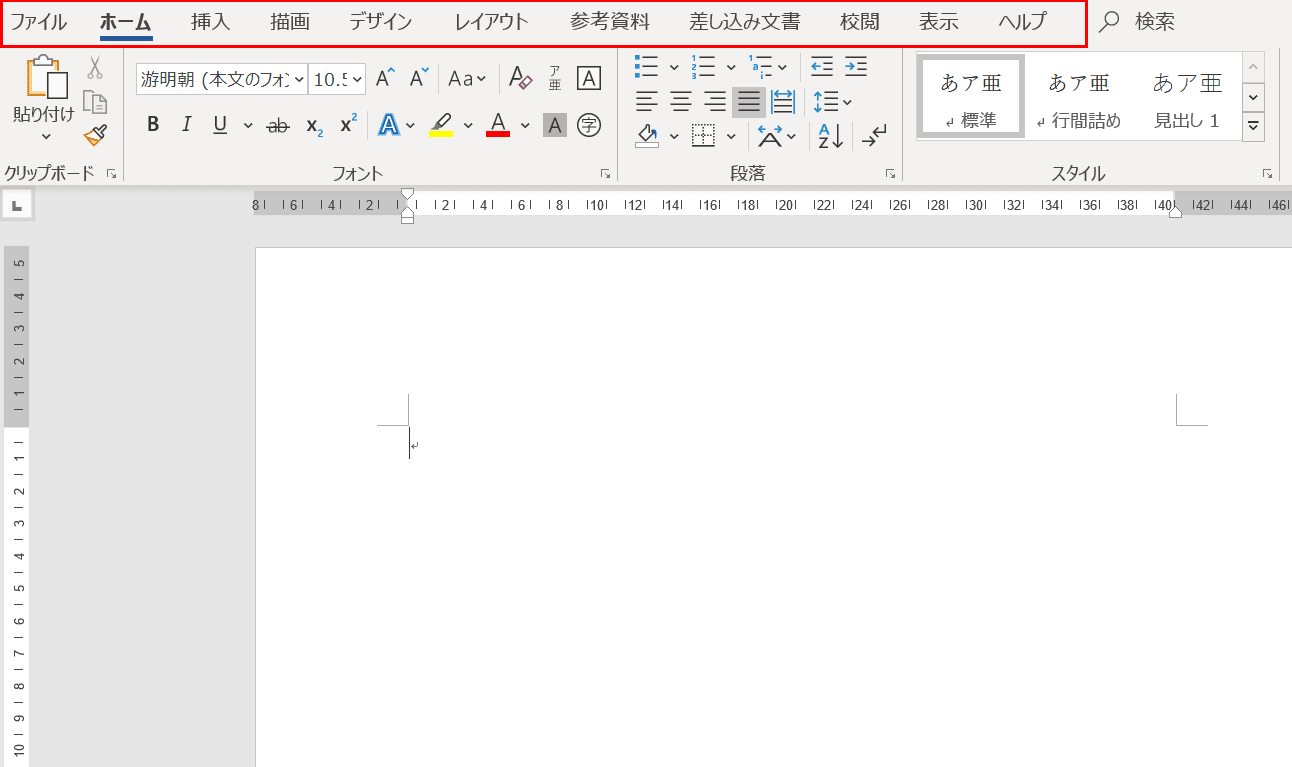Decrease font size with the shrink font icon
This screenshot has width=1292, height=767.
pos(419,78)
